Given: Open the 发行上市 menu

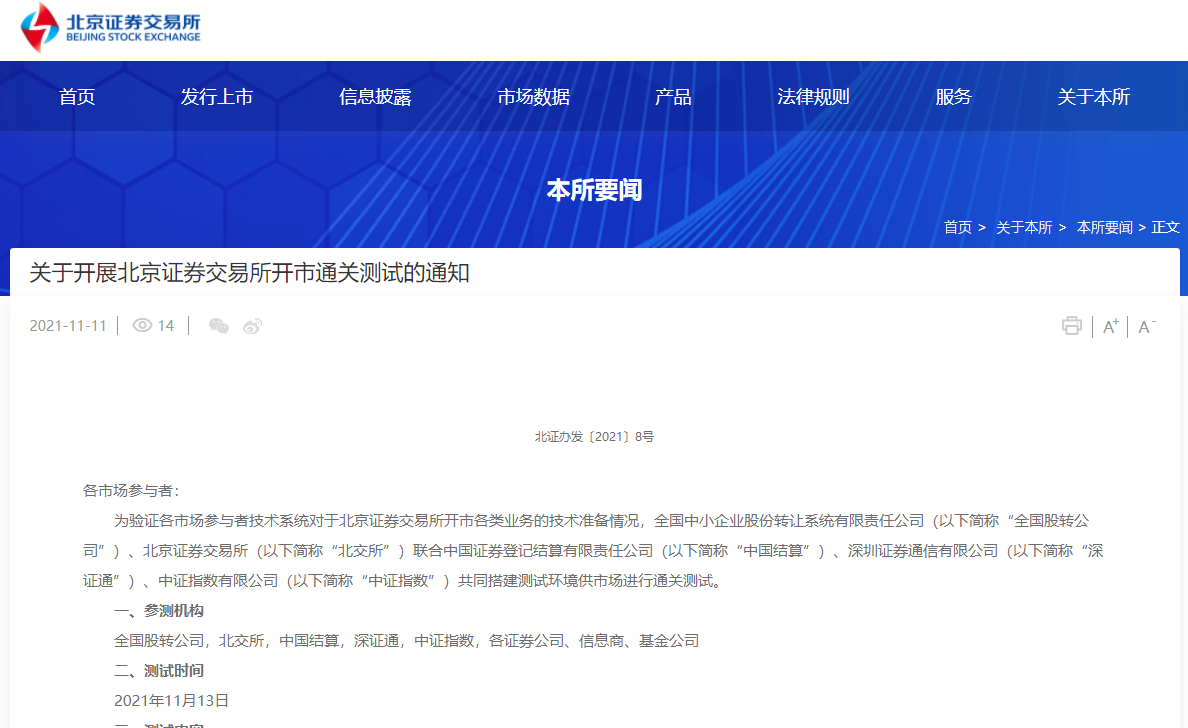Looking at the screenshot, I should point(217,97).
